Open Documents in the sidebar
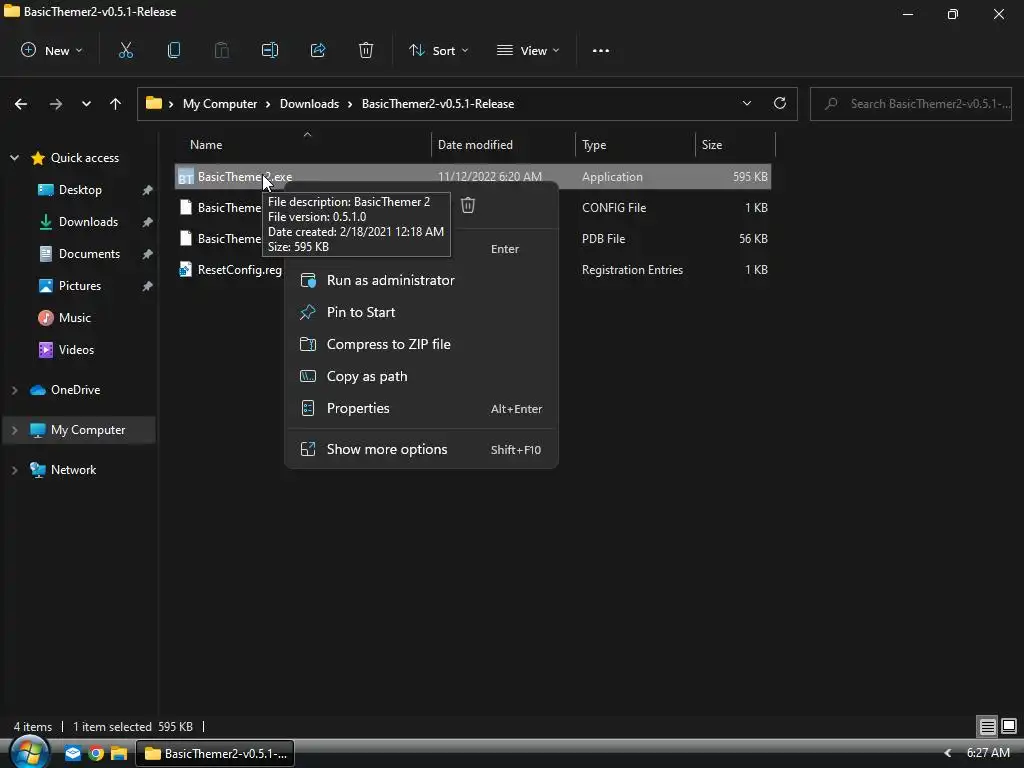 (x=89, y=253)
